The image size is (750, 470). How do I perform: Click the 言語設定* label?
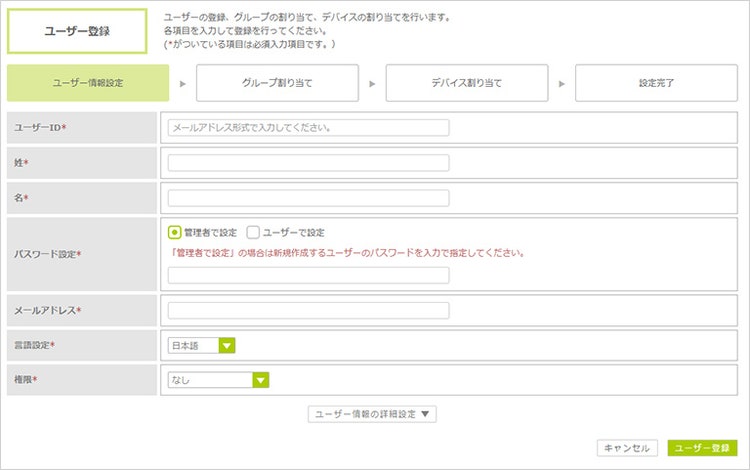[34, 345]
